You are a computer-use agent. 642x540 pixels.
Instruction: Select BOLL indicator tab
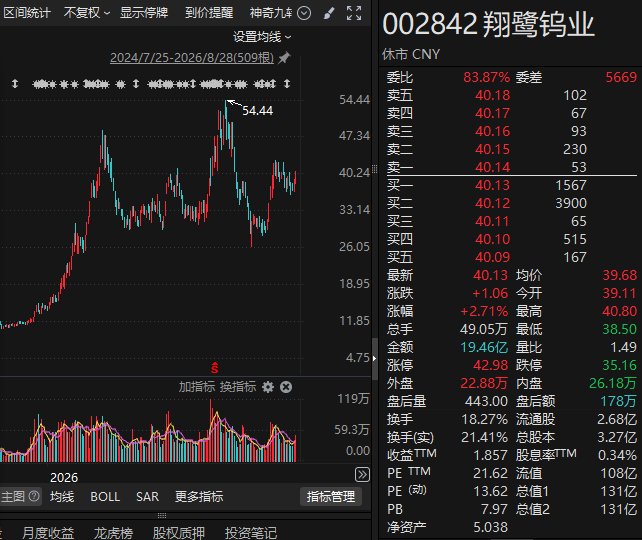(x=105, y=497)
